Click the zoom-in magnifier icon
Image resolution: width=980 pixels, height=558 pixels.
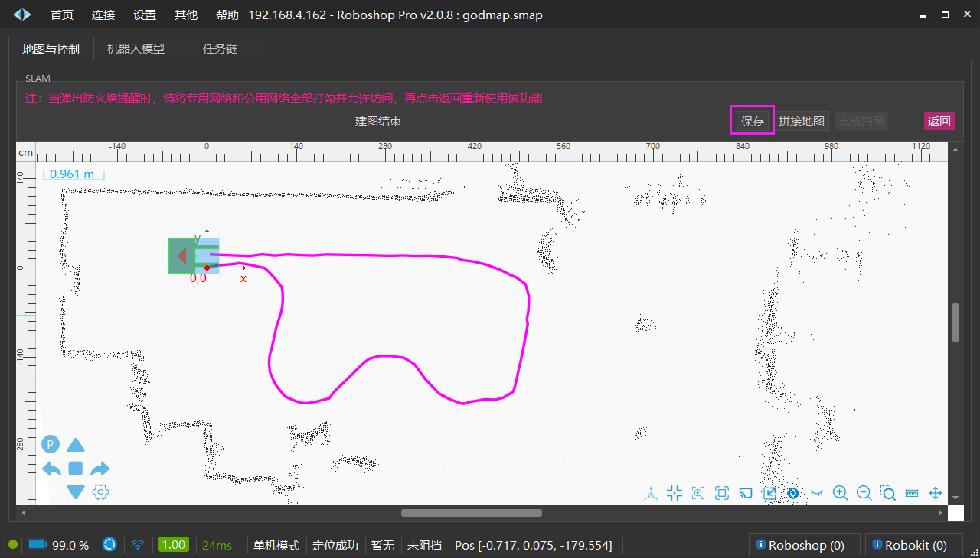(840, 493)
